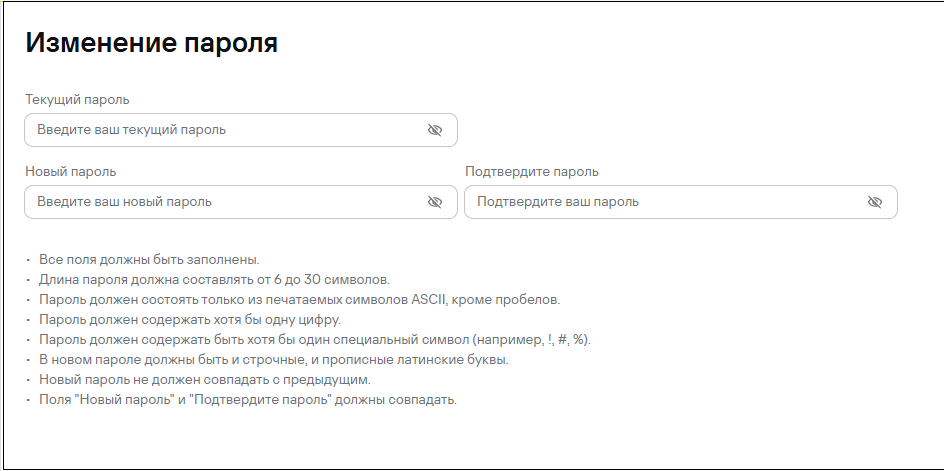The image size is (944, 471).
Task: Click rule 'содержать хотя бы одну цифру'
Action: (190, 320)
